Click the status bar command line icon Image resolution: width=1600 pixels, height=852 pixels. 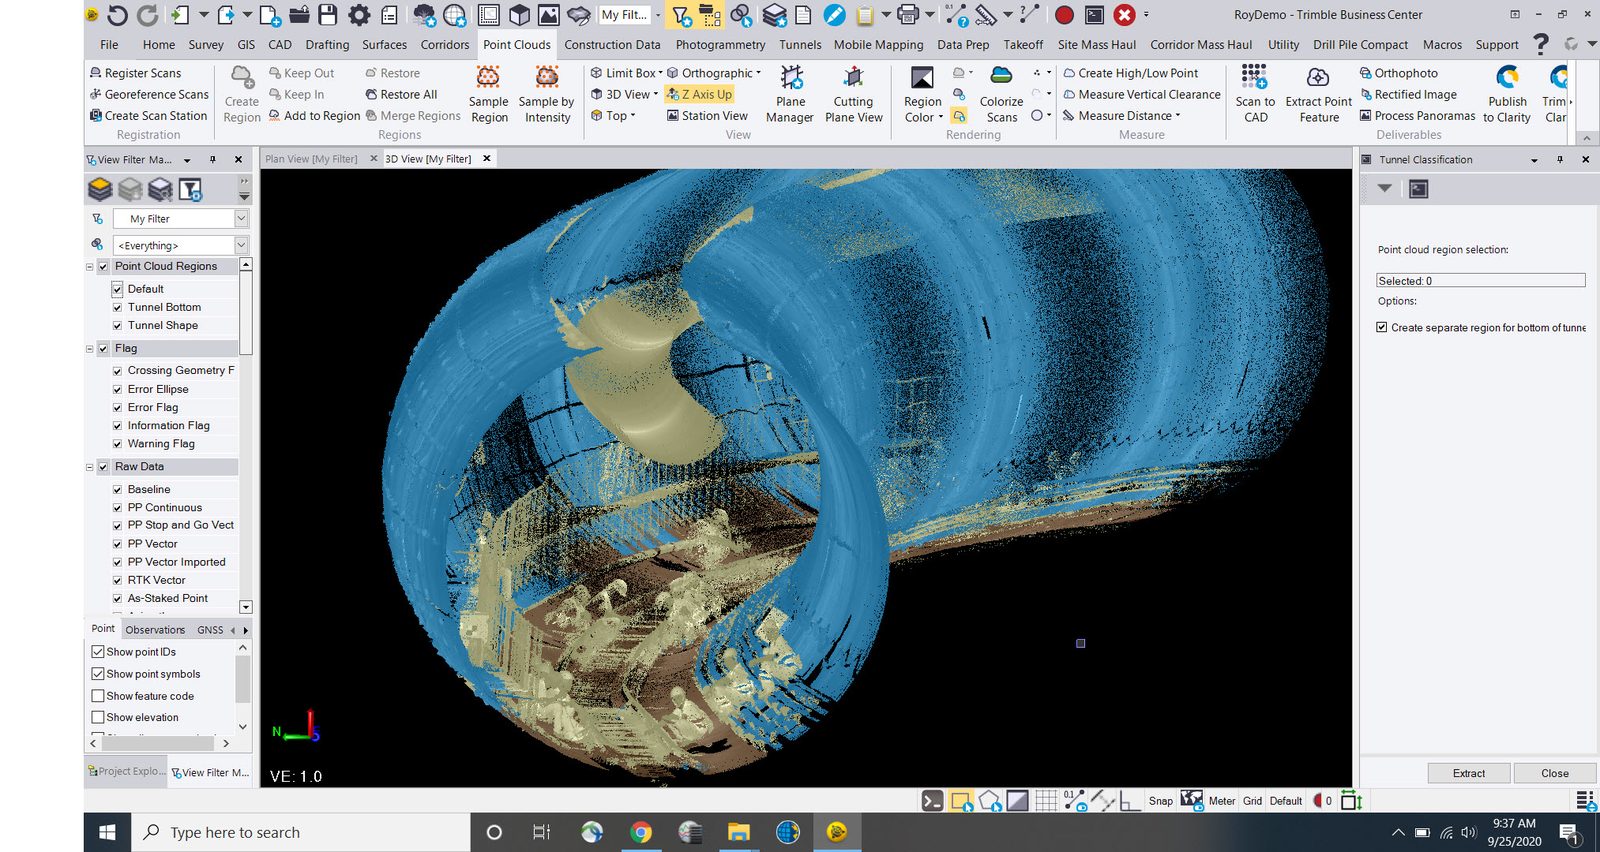coord(932,801)
